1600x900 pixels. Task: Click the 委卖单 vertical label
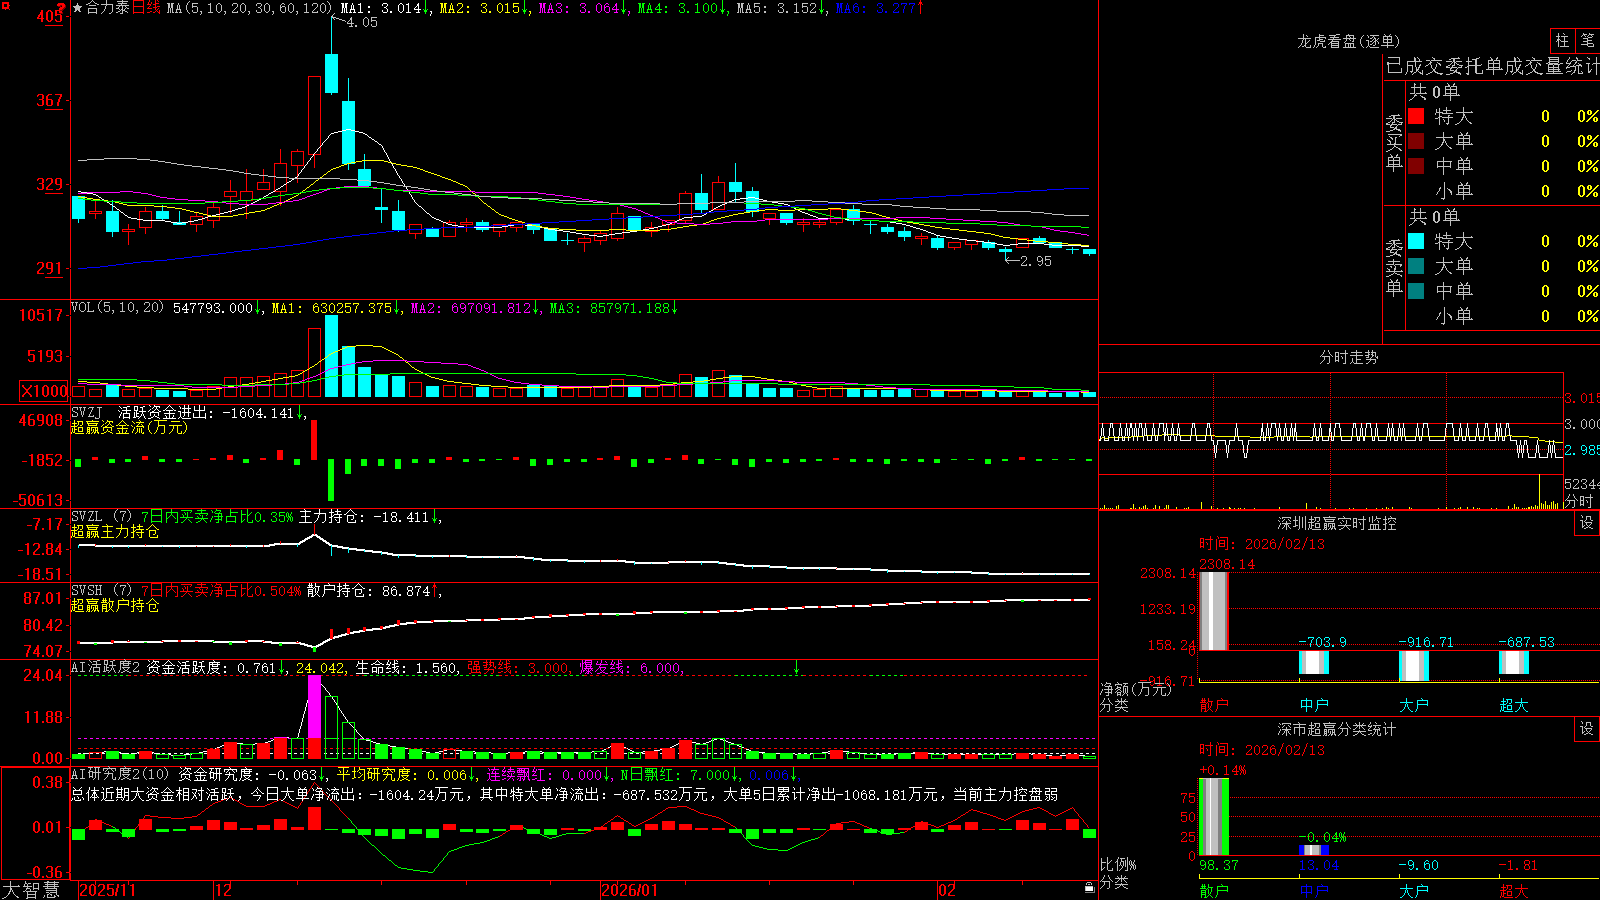[1394, 267]
